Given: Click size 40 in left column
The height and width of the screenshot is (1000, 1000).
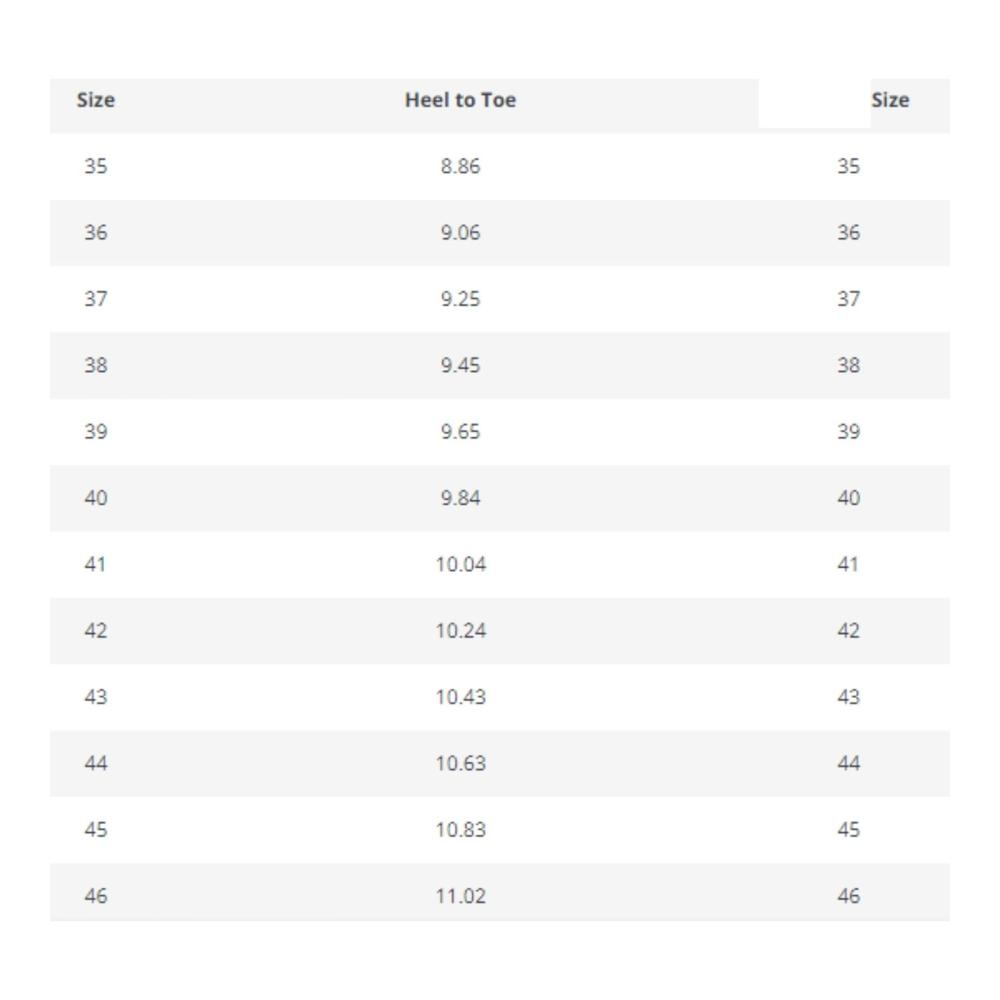Looking at the screenshot, I should coord(96,498).
